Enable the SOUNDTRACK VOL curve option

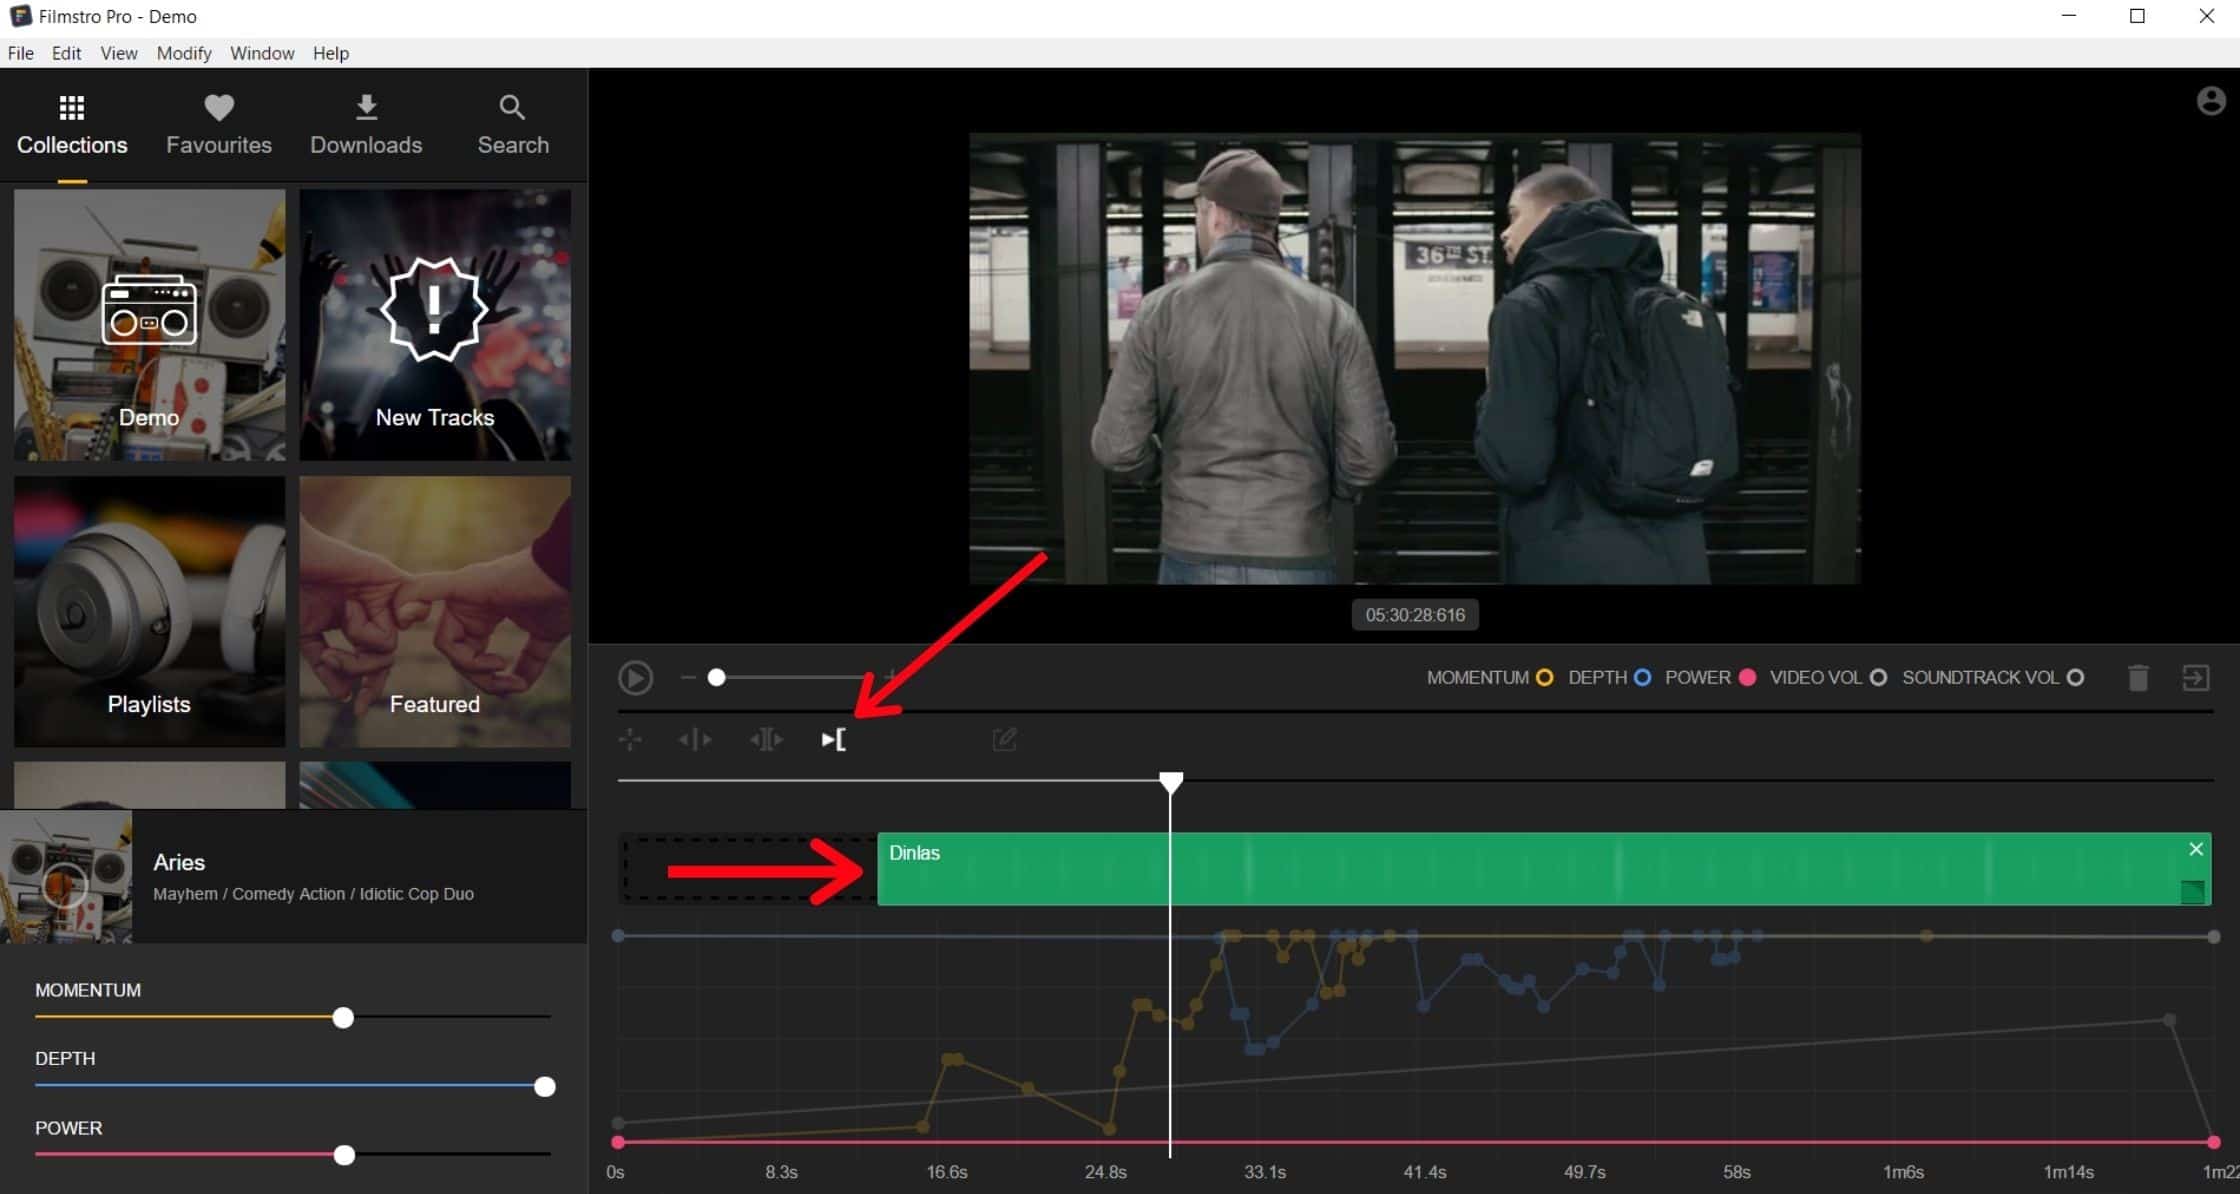tap(2075, 678)
